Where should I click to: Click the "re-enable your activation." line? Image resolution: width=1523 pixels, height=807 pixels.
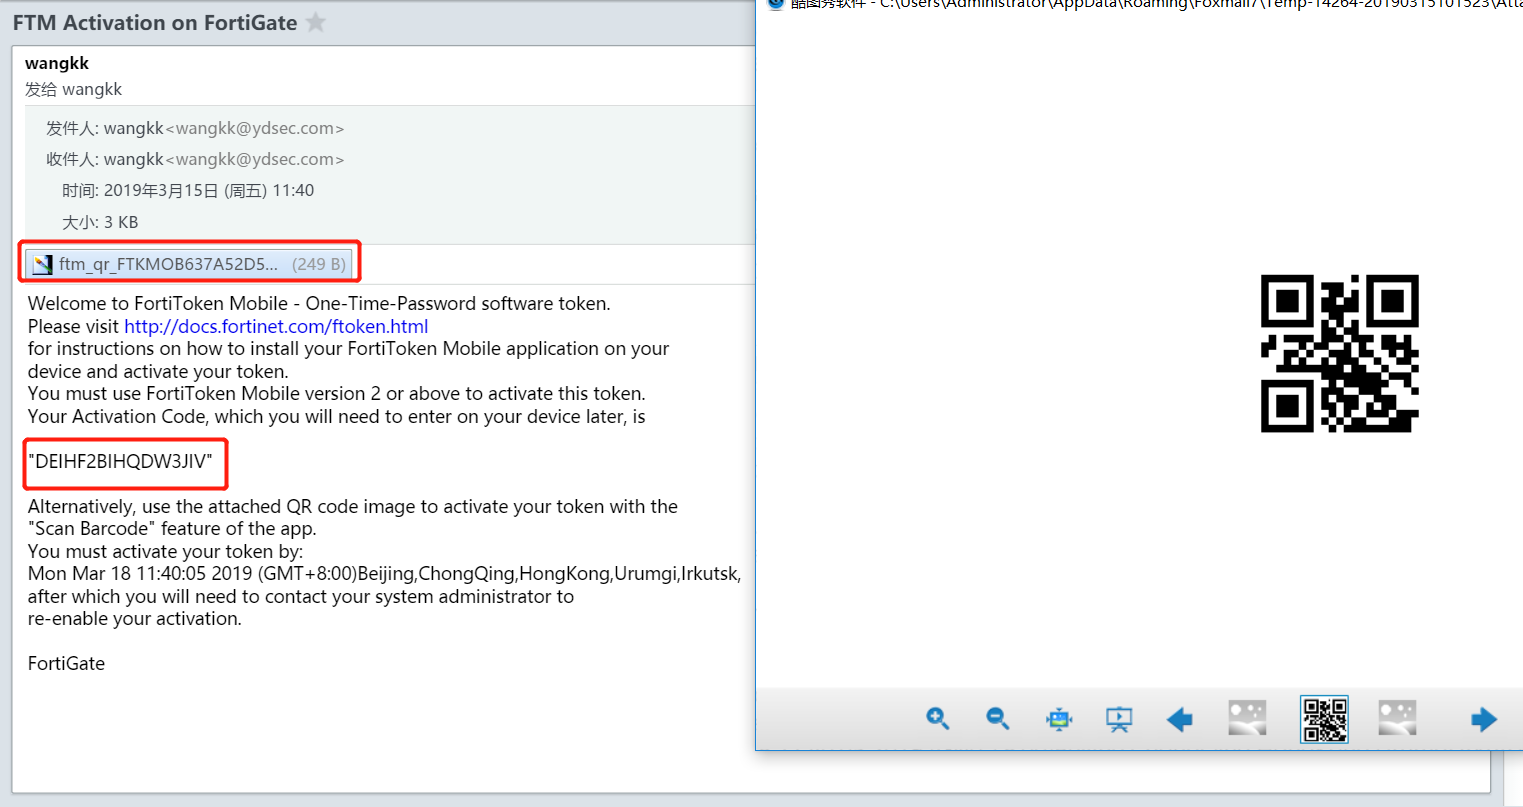135,618
